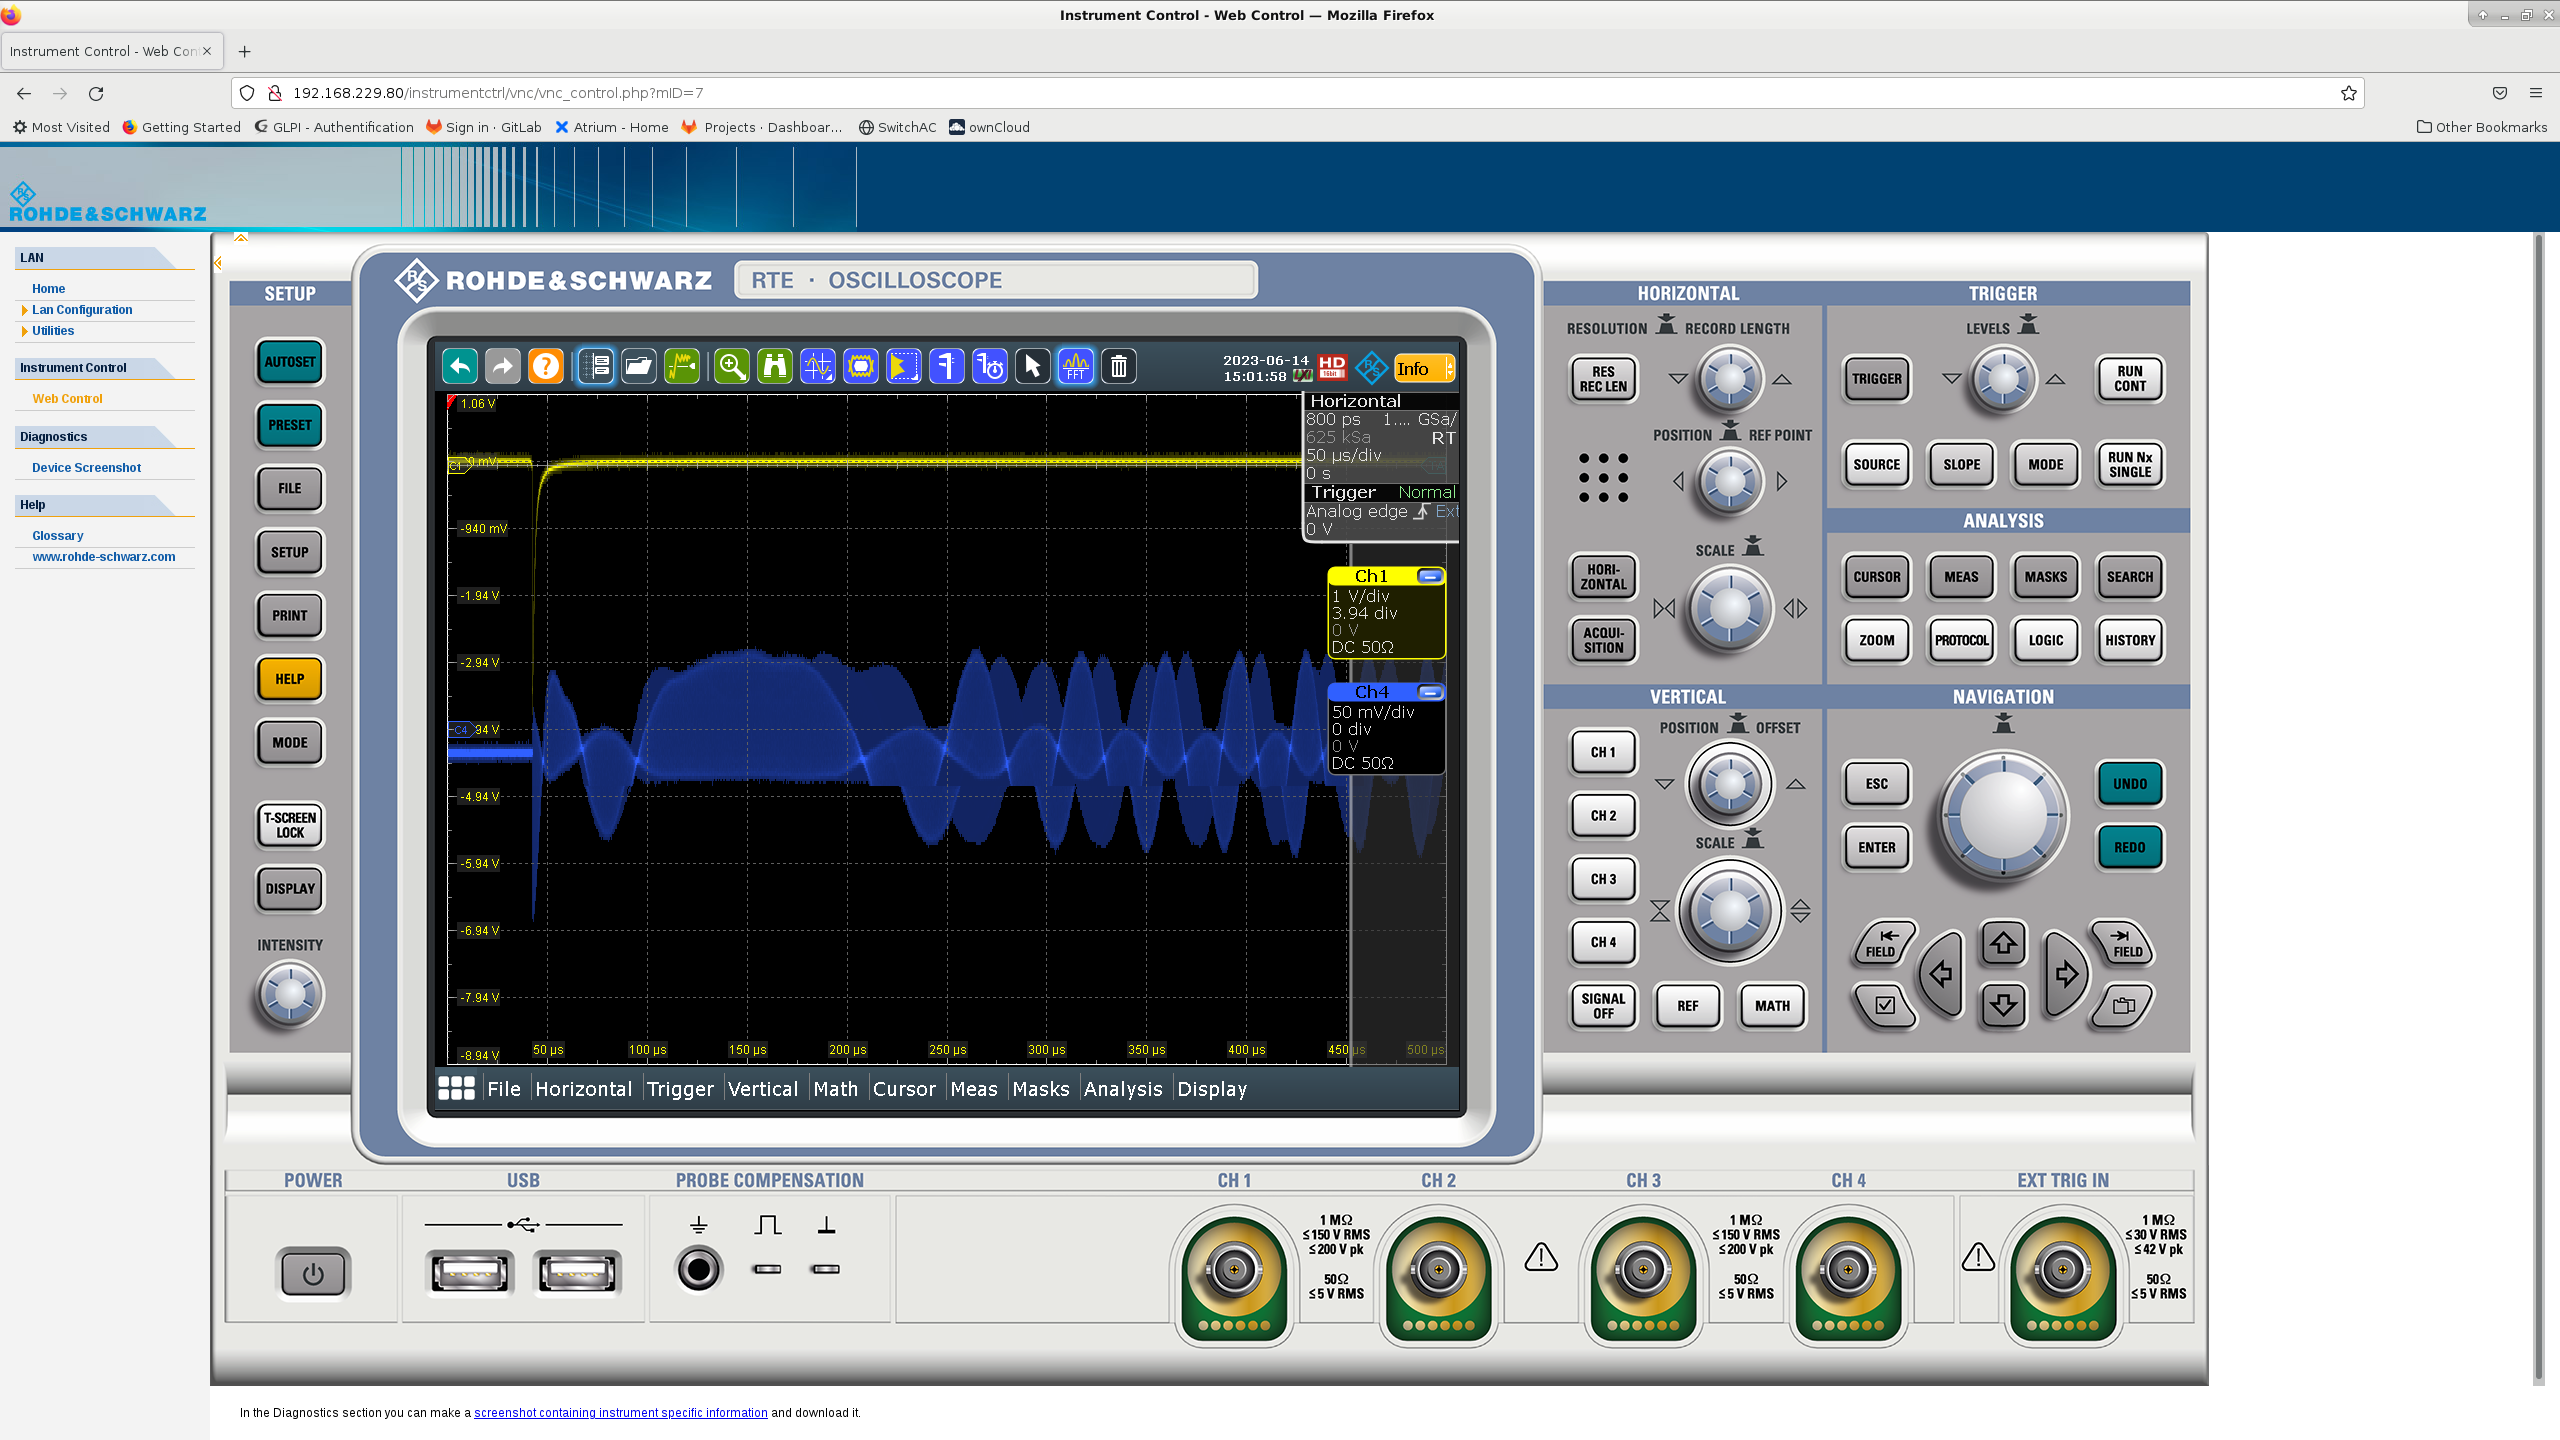
Task: Open the Trigger menu
Action: pos(680,1089)
